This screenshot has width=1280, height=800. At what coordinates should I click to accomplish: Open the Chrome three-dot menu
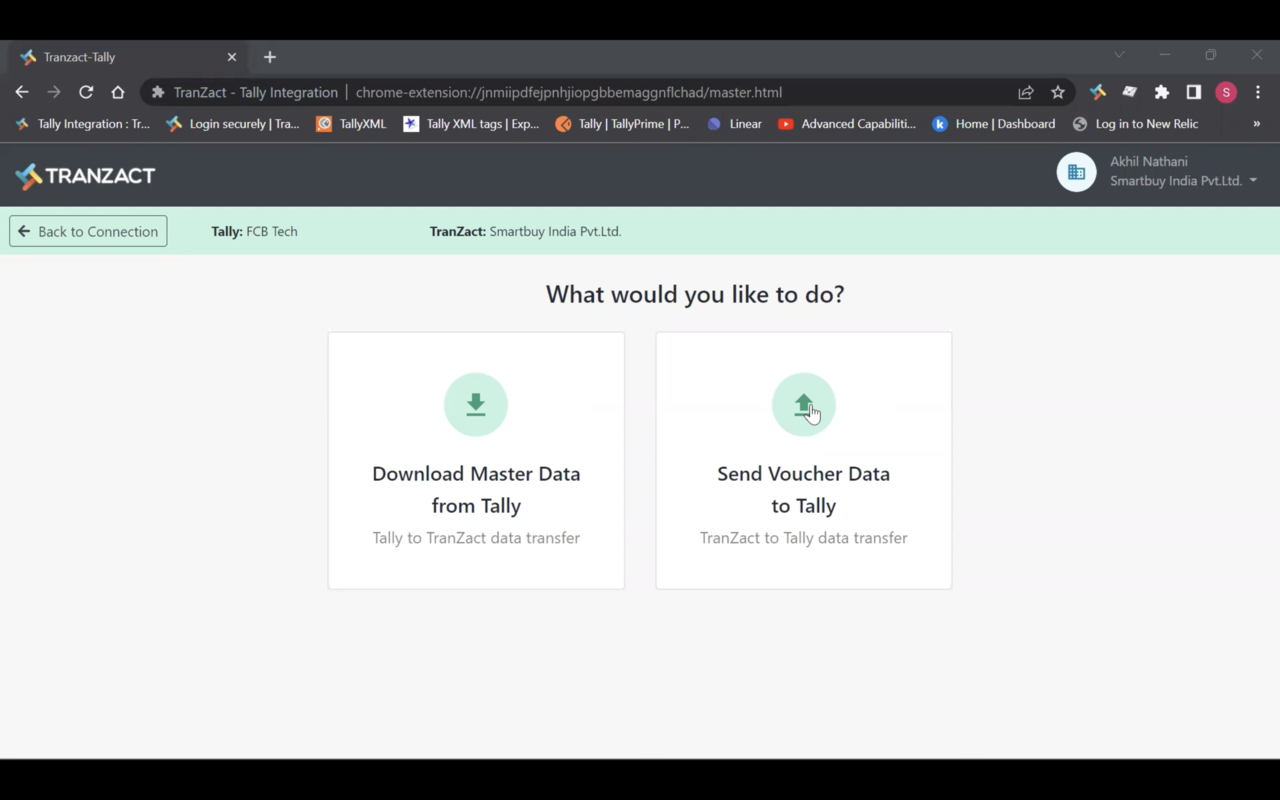click(1258, 92)
